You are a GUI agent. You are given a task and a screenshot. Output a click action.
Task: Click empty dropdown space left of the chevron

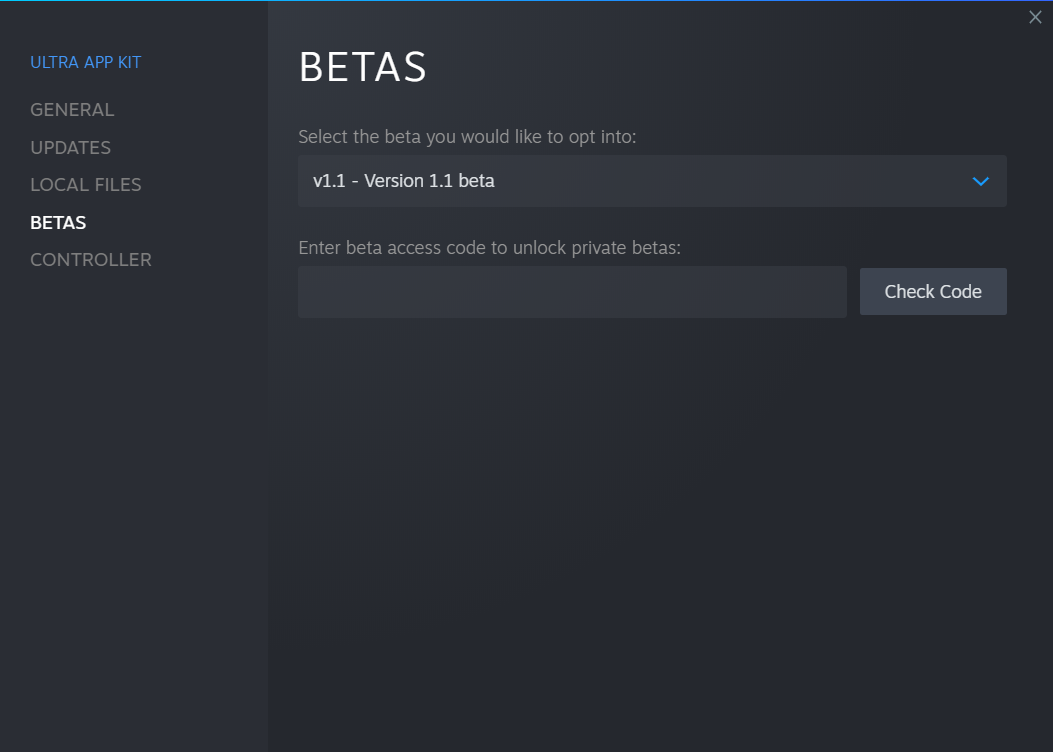[x=732, y=181]
